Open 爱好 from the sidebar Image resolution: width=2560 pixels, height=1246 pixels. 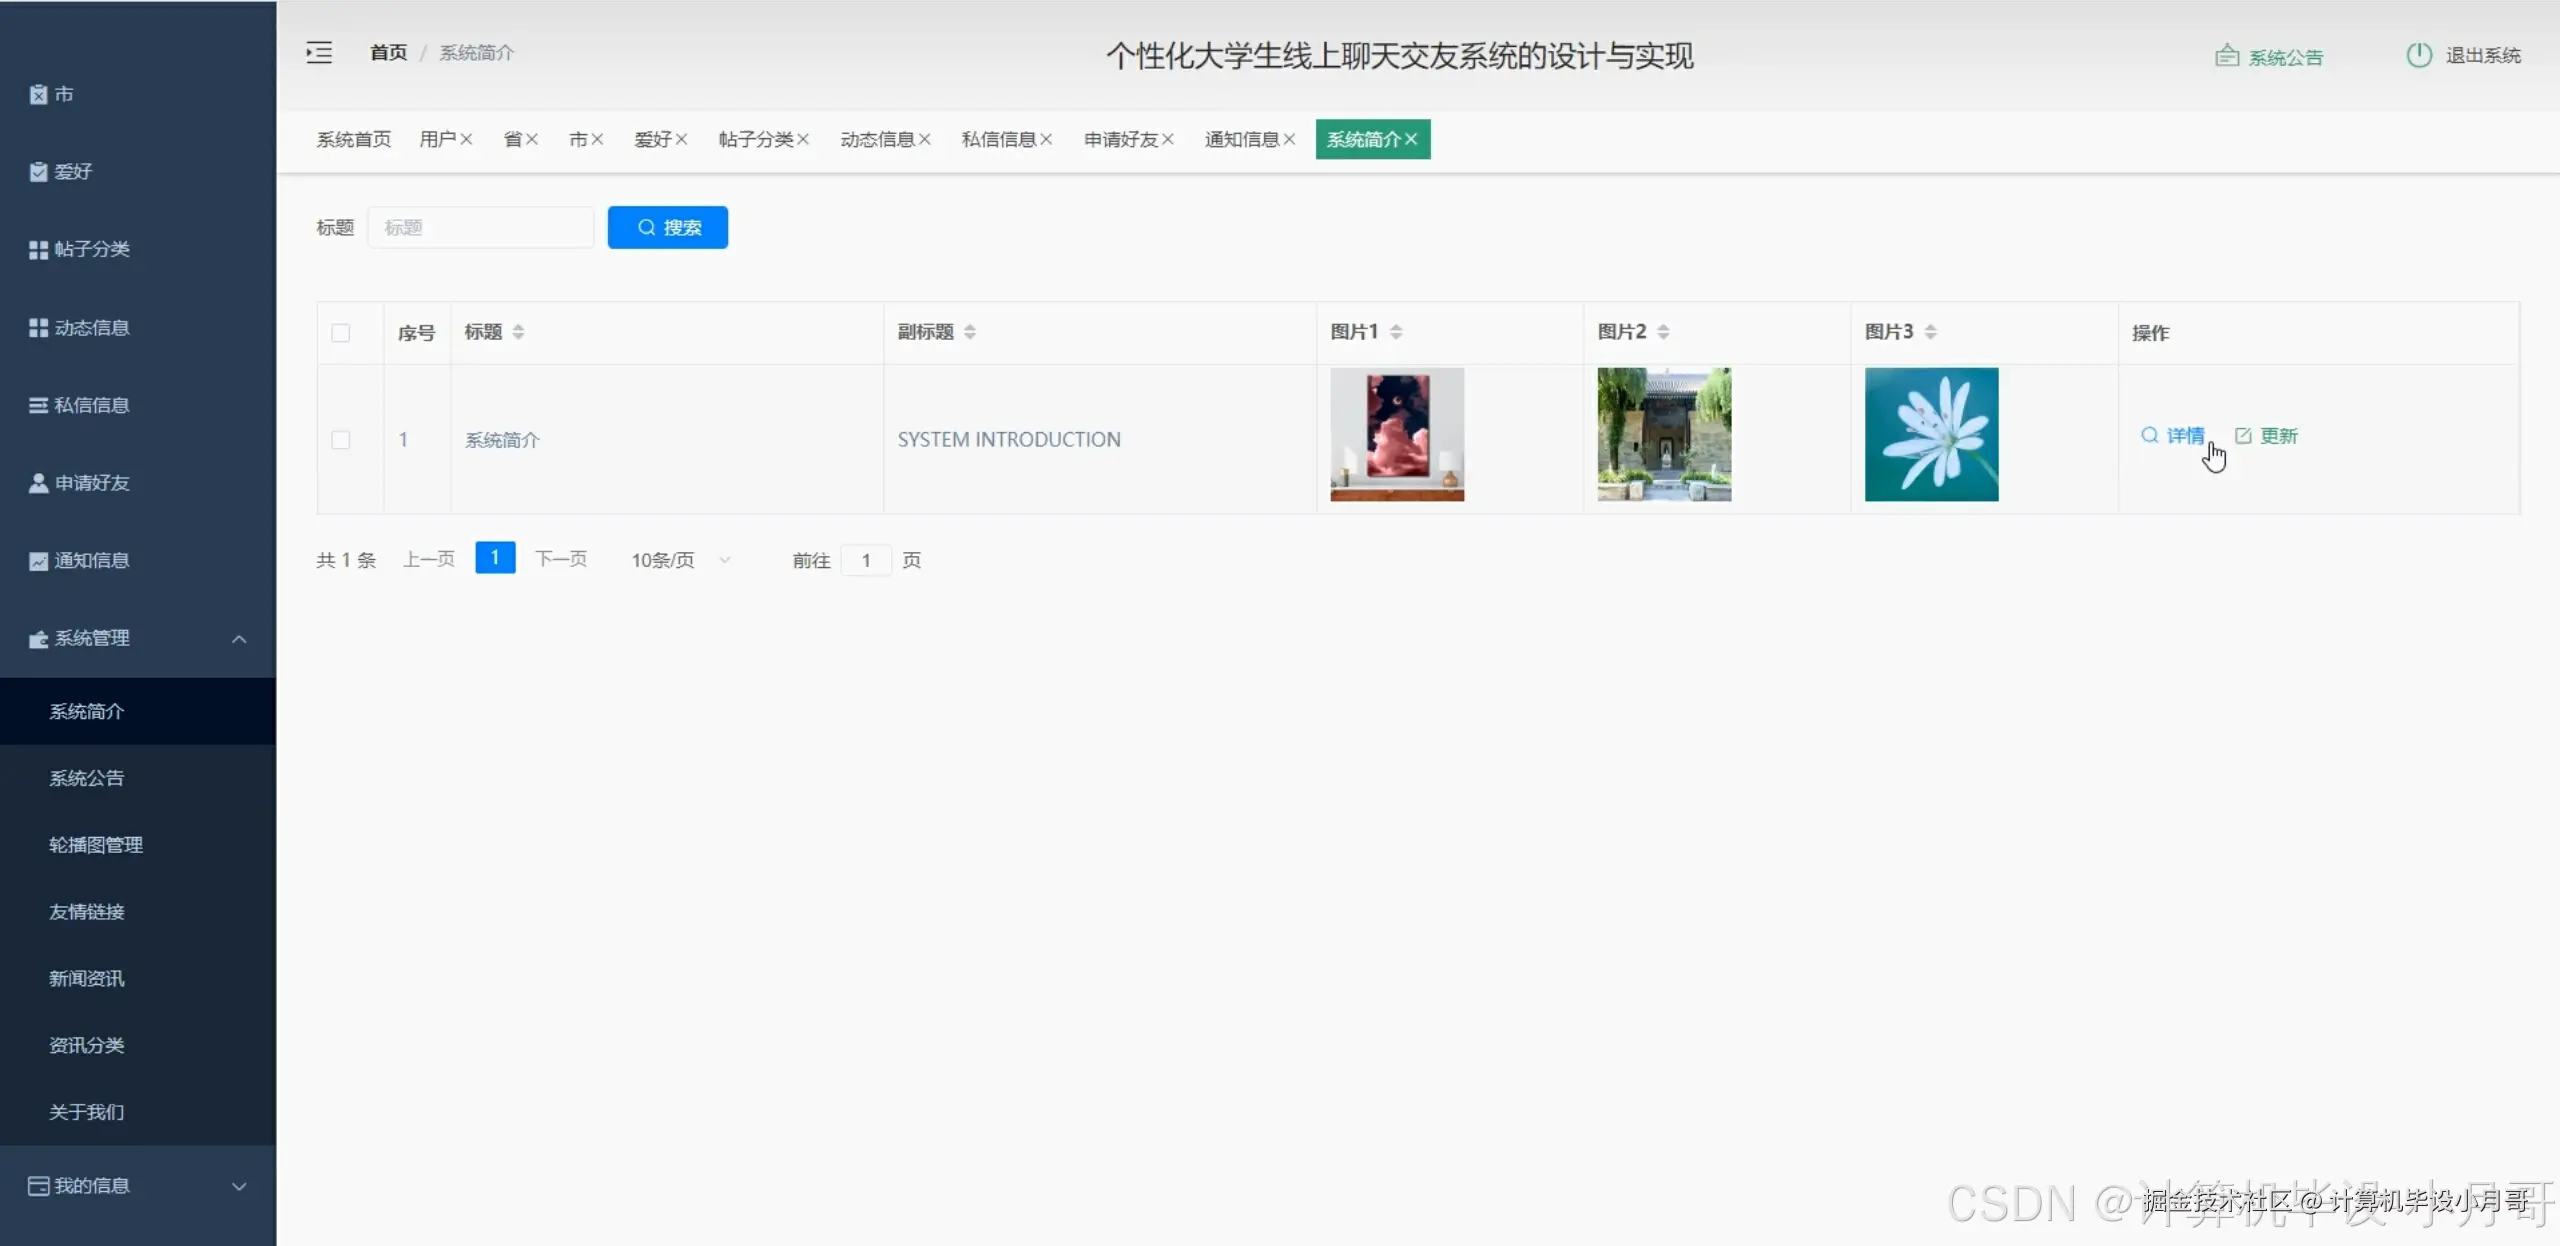tap(70, 171)
